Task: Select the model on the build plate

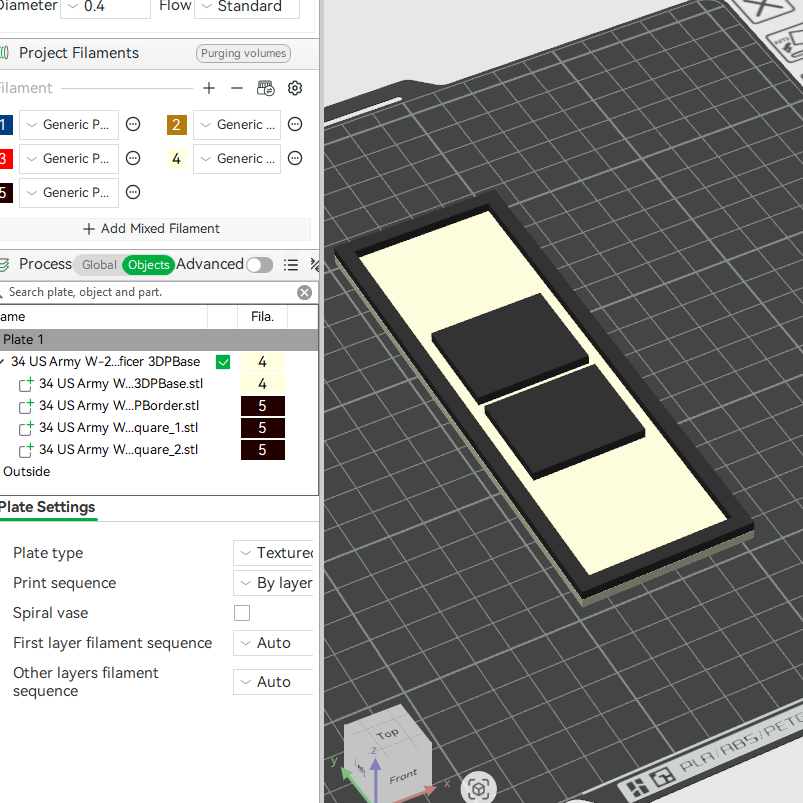Action: [543, 399]
